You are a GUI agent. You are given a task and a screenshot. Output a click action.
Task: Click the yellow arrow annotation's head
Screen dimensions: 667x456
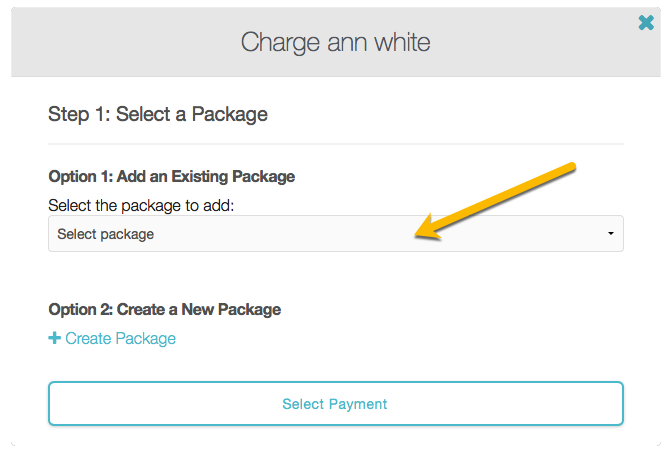(x=424, y=232)
